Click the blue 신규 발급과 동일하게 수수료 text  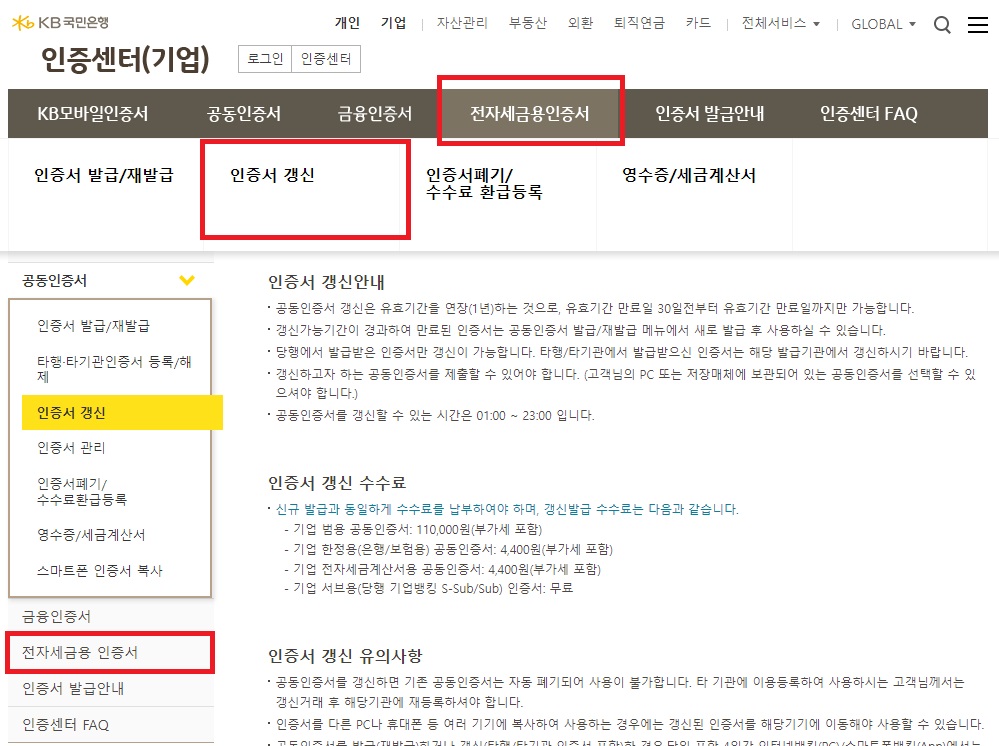click(507, 509)
